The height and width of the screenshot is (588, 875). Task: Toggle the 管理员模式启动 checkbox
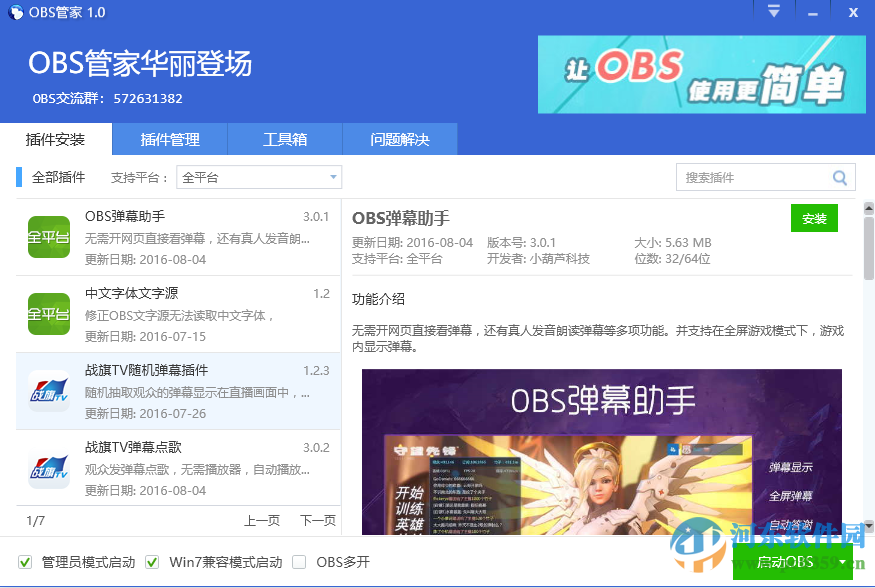(24, 562)
